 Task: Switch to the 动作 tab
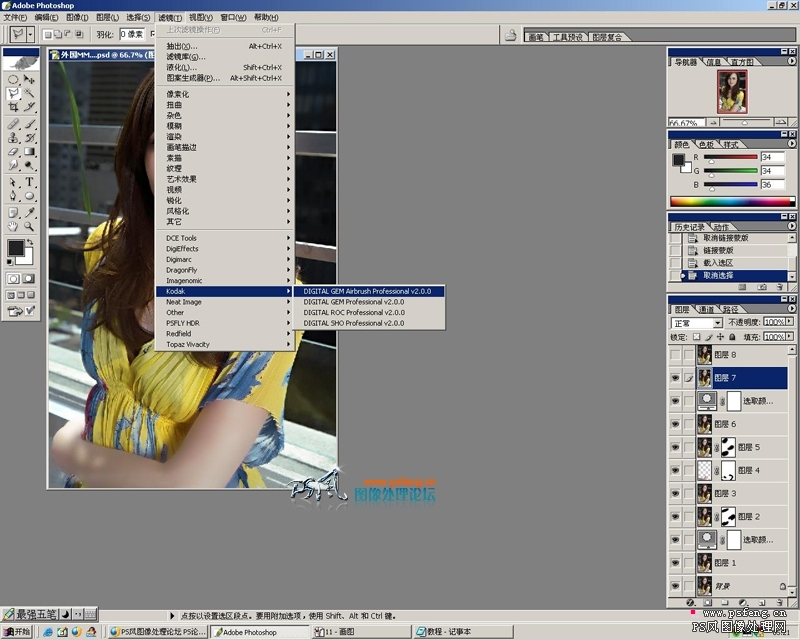721,227
